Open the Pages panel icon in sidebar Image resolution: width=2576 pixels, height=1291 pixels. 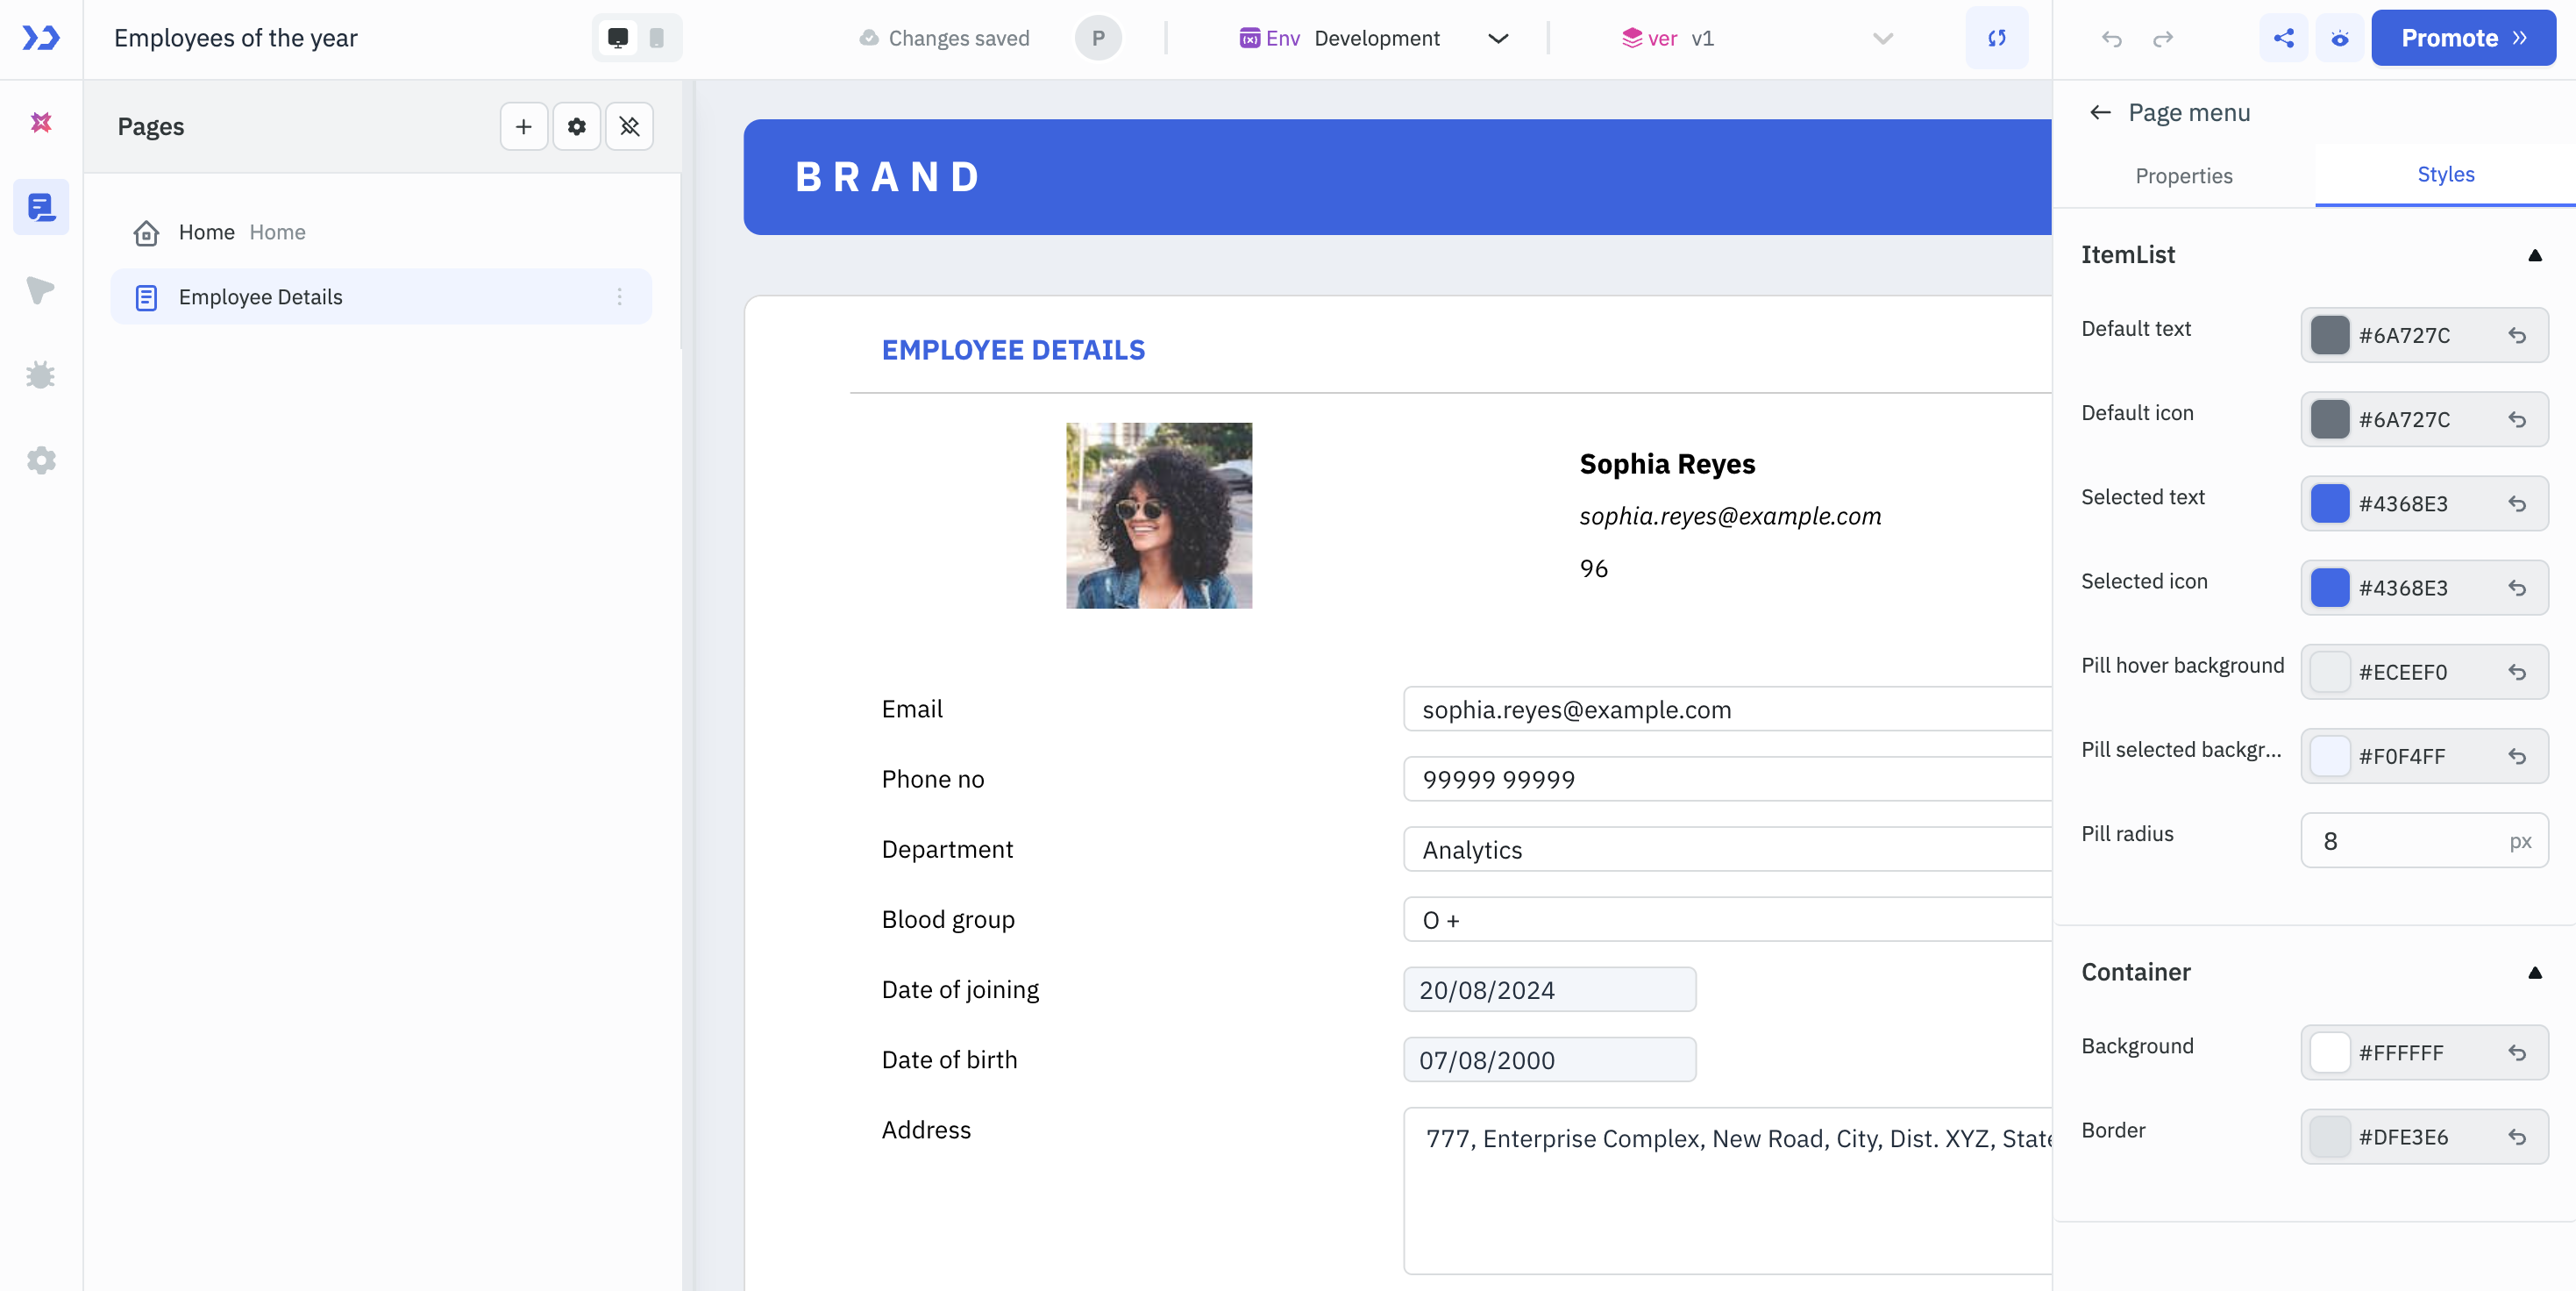41,207
